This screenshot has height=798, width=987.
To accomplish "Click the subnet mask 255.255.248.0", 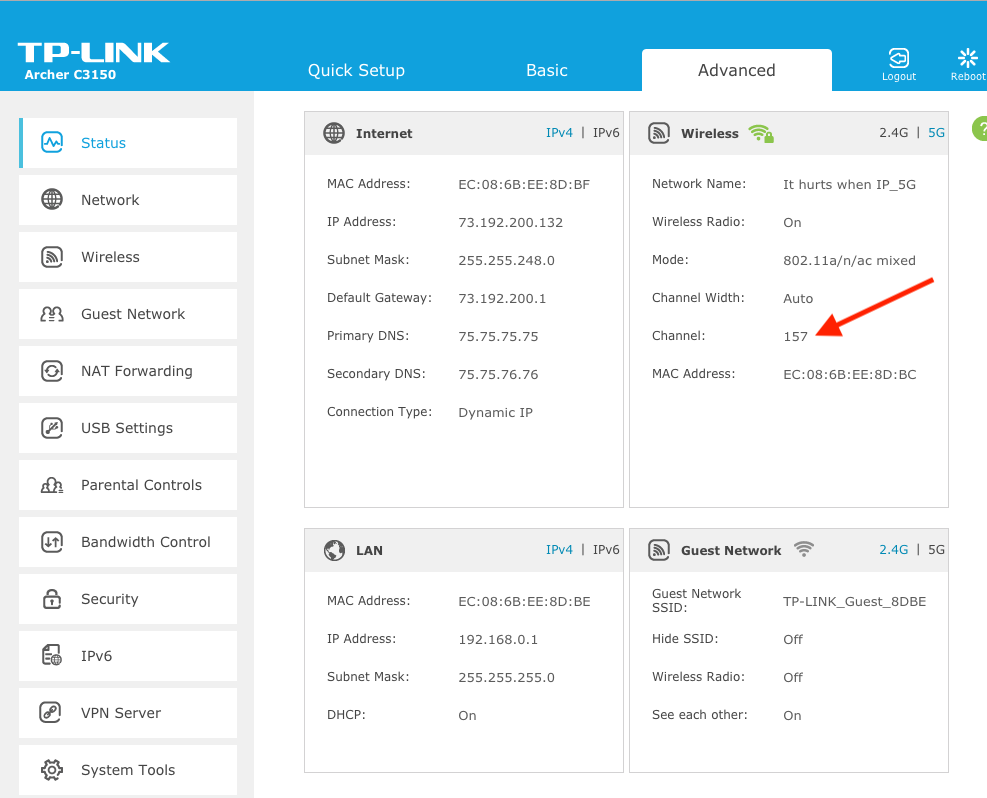I will pos(506,261).
